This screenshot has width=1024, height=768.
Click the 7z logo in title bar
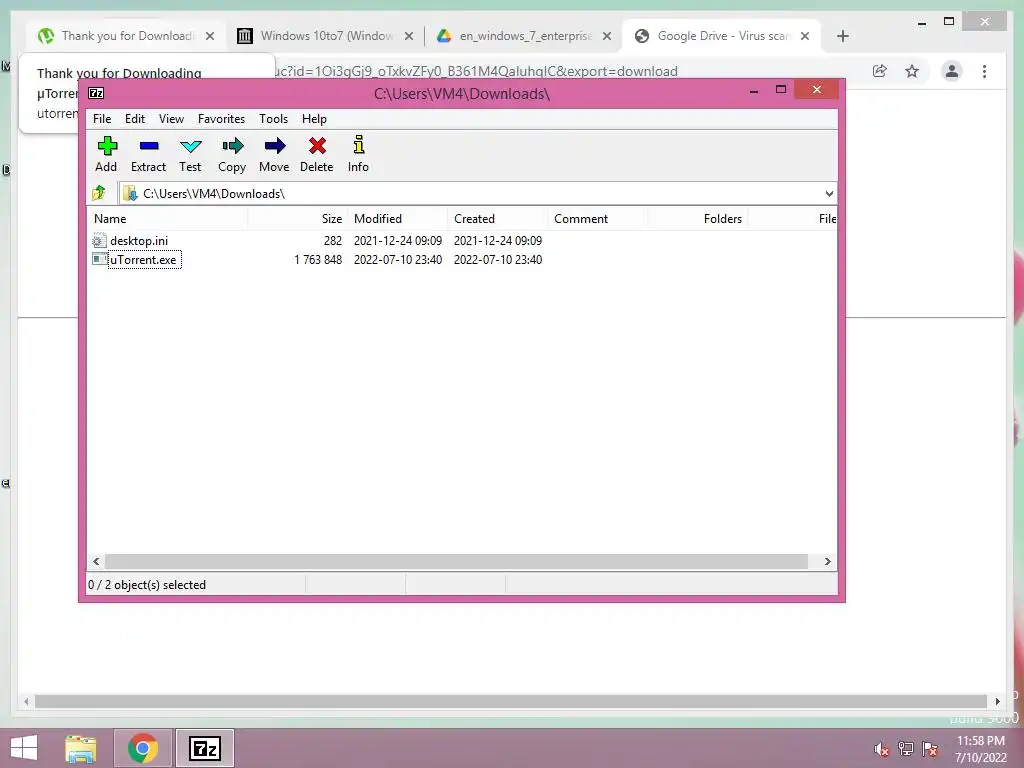(x=96, y=93)
